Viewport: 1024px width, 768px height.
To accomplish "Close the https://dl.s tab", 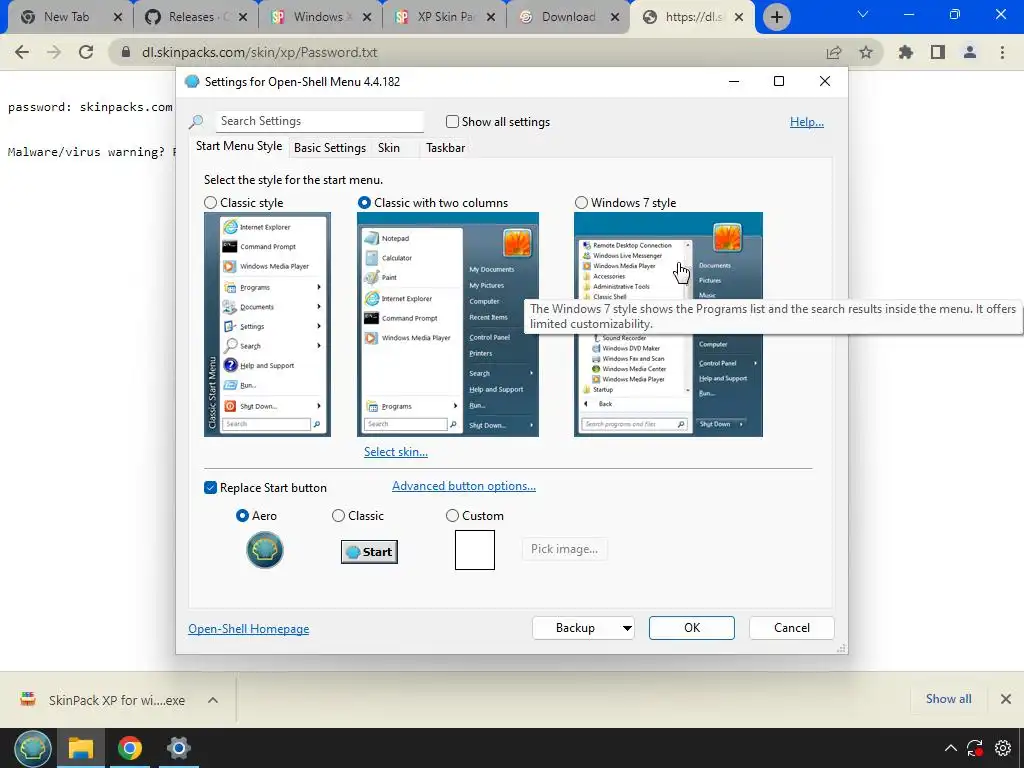I will (x=739, y=17).
